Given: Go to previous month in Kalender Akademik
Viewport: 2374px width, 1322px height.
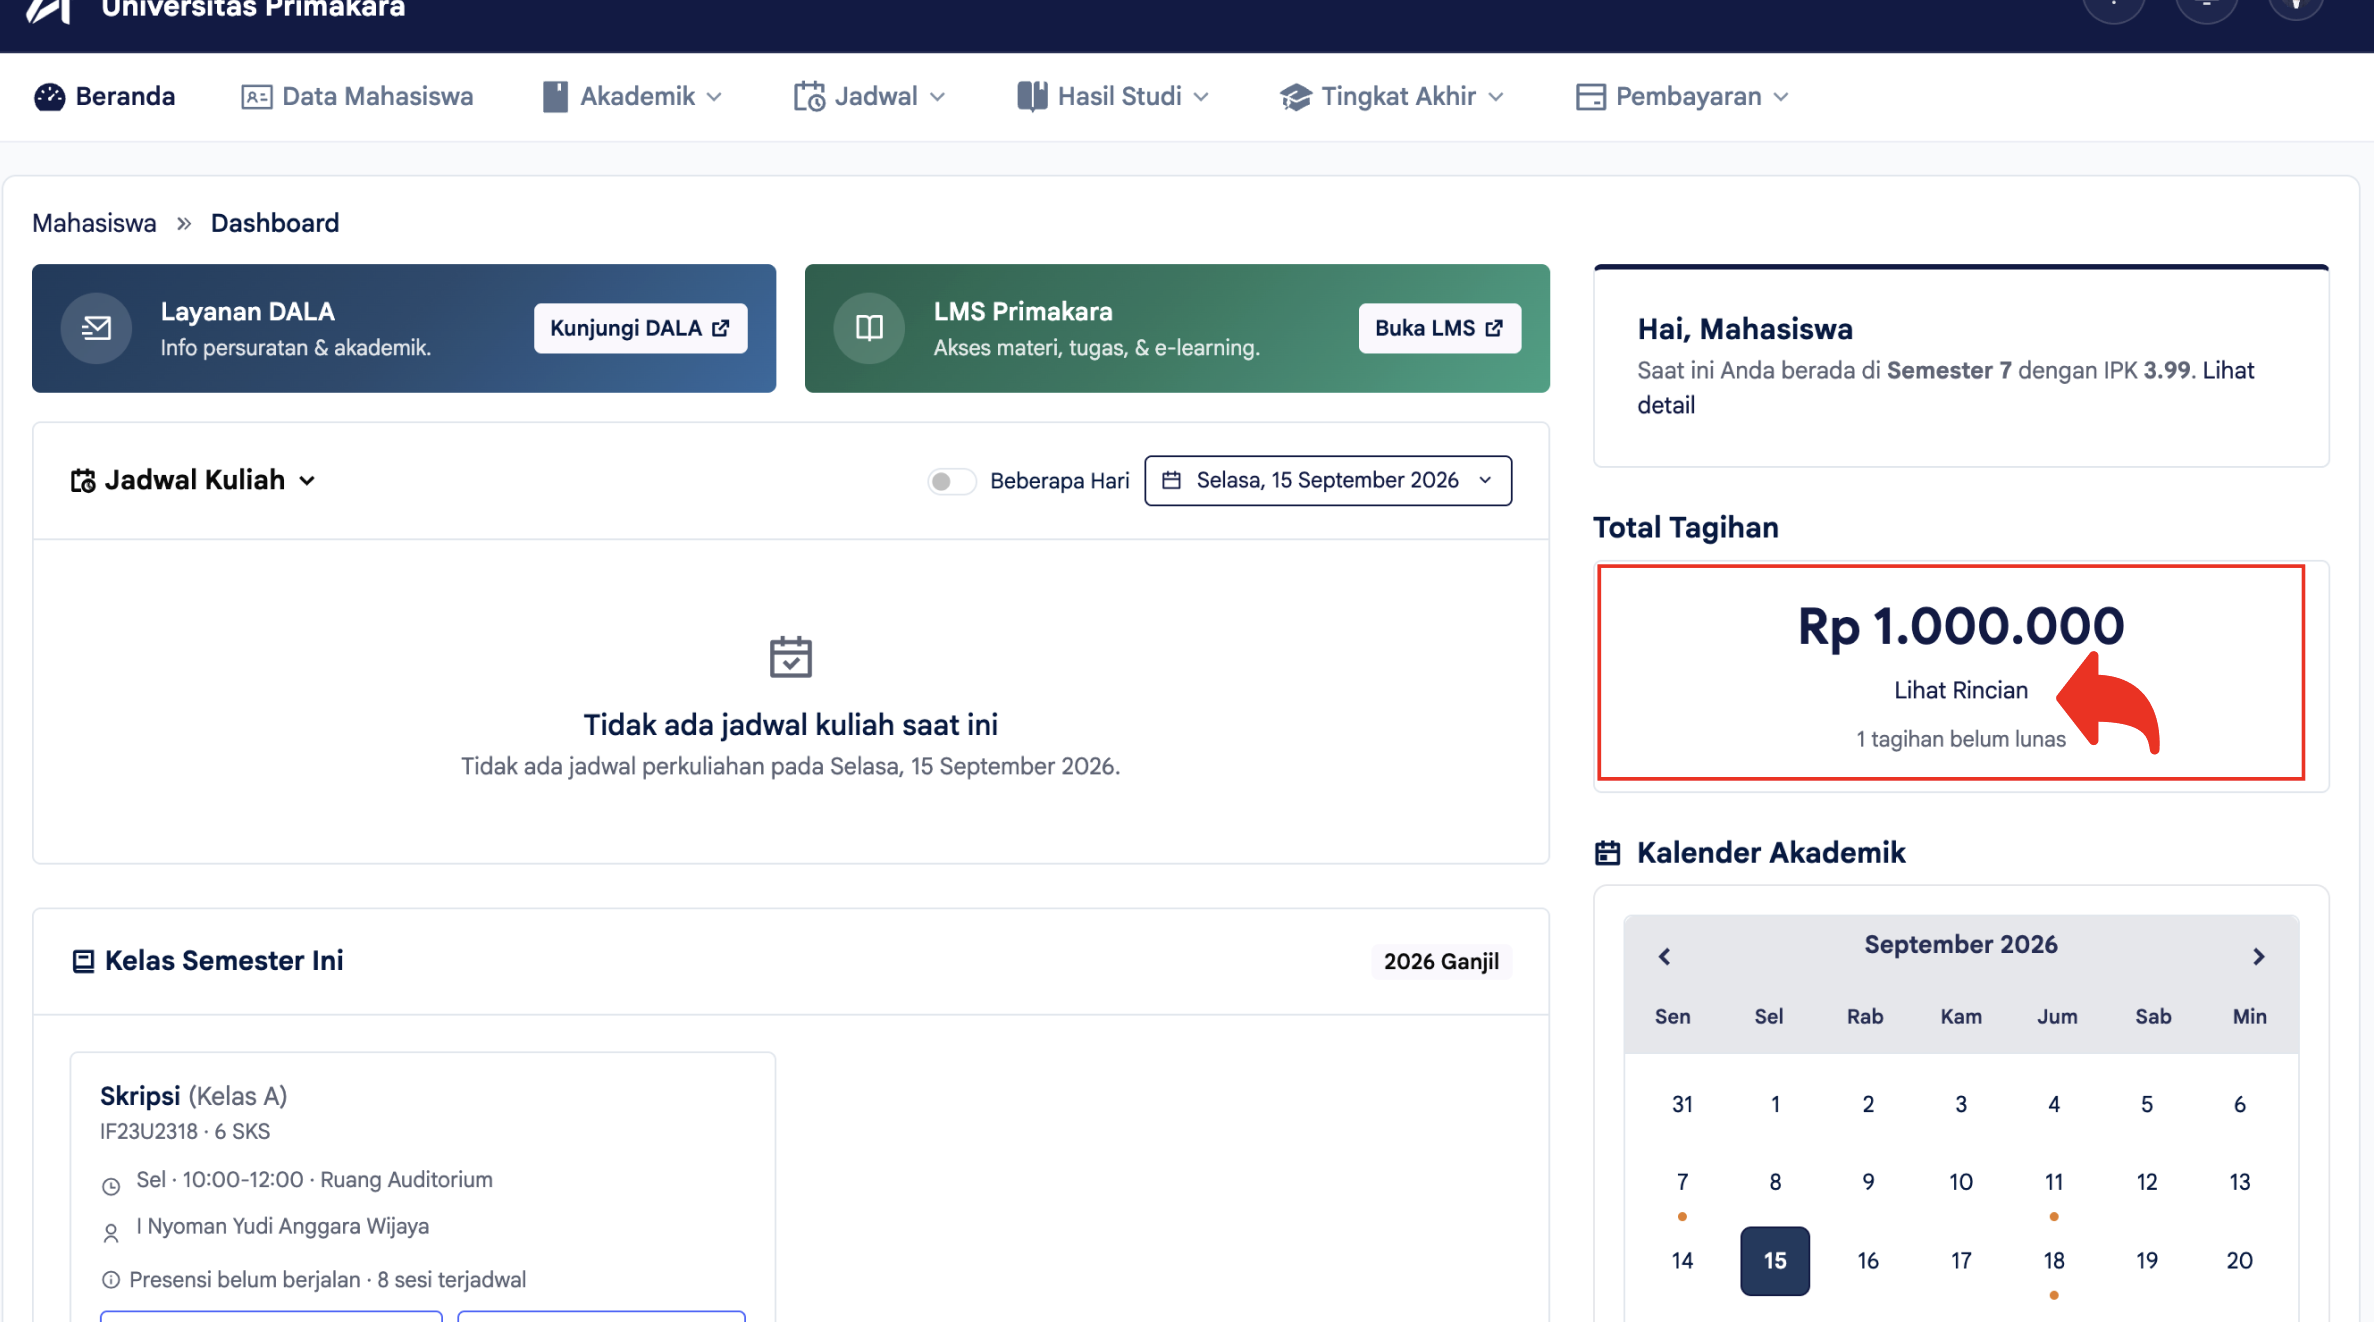Looking at the screenshot, I should [1664, 957].
